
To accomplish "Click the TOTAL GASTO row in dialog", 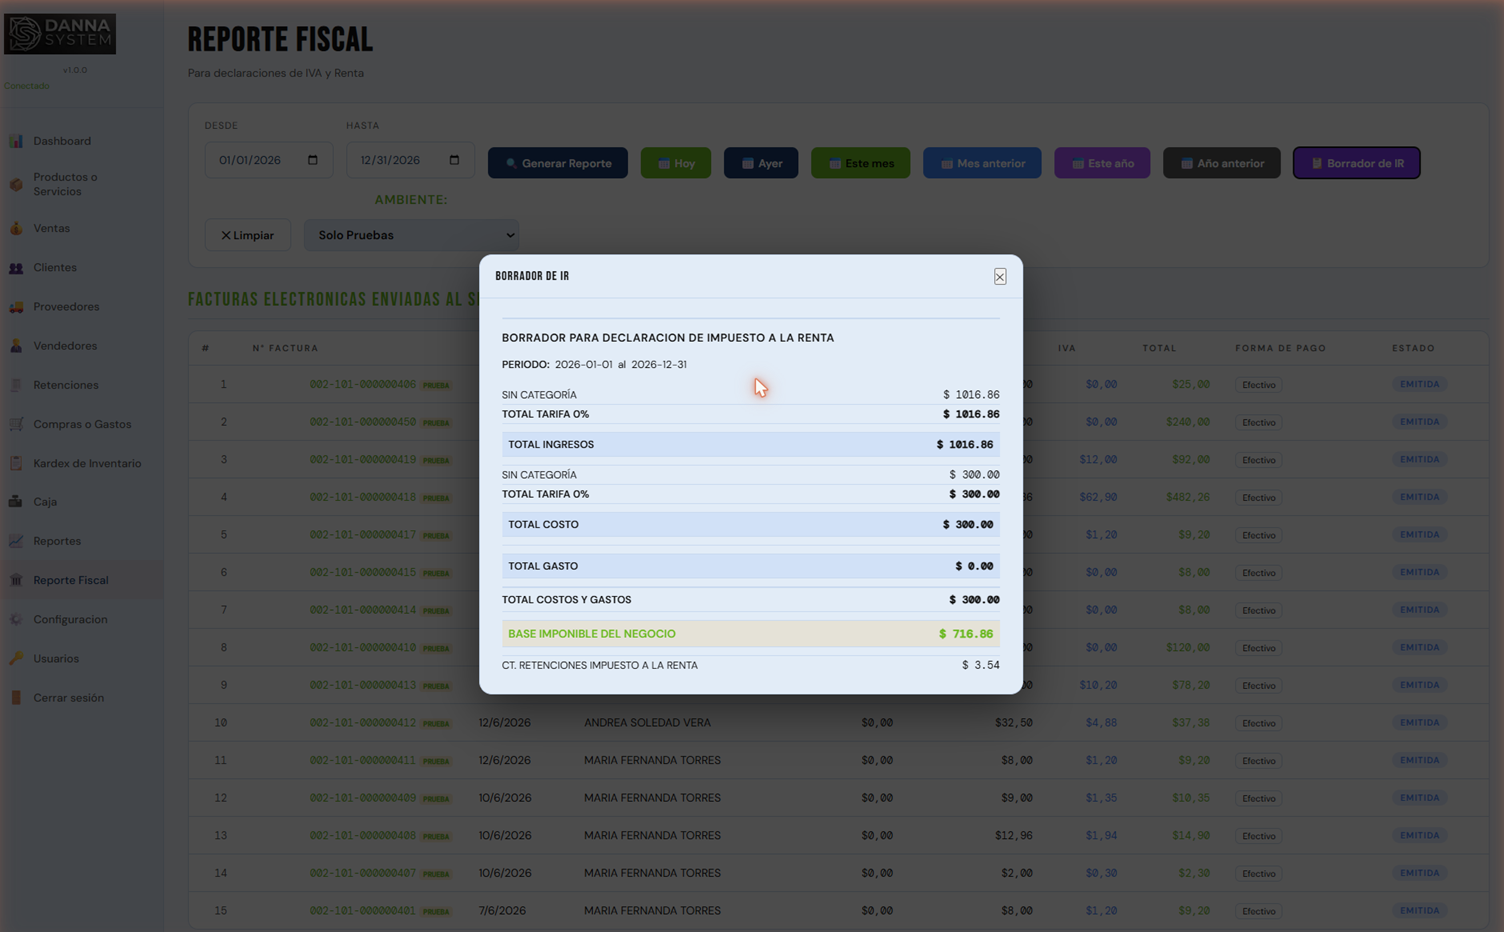I will 751,566.
